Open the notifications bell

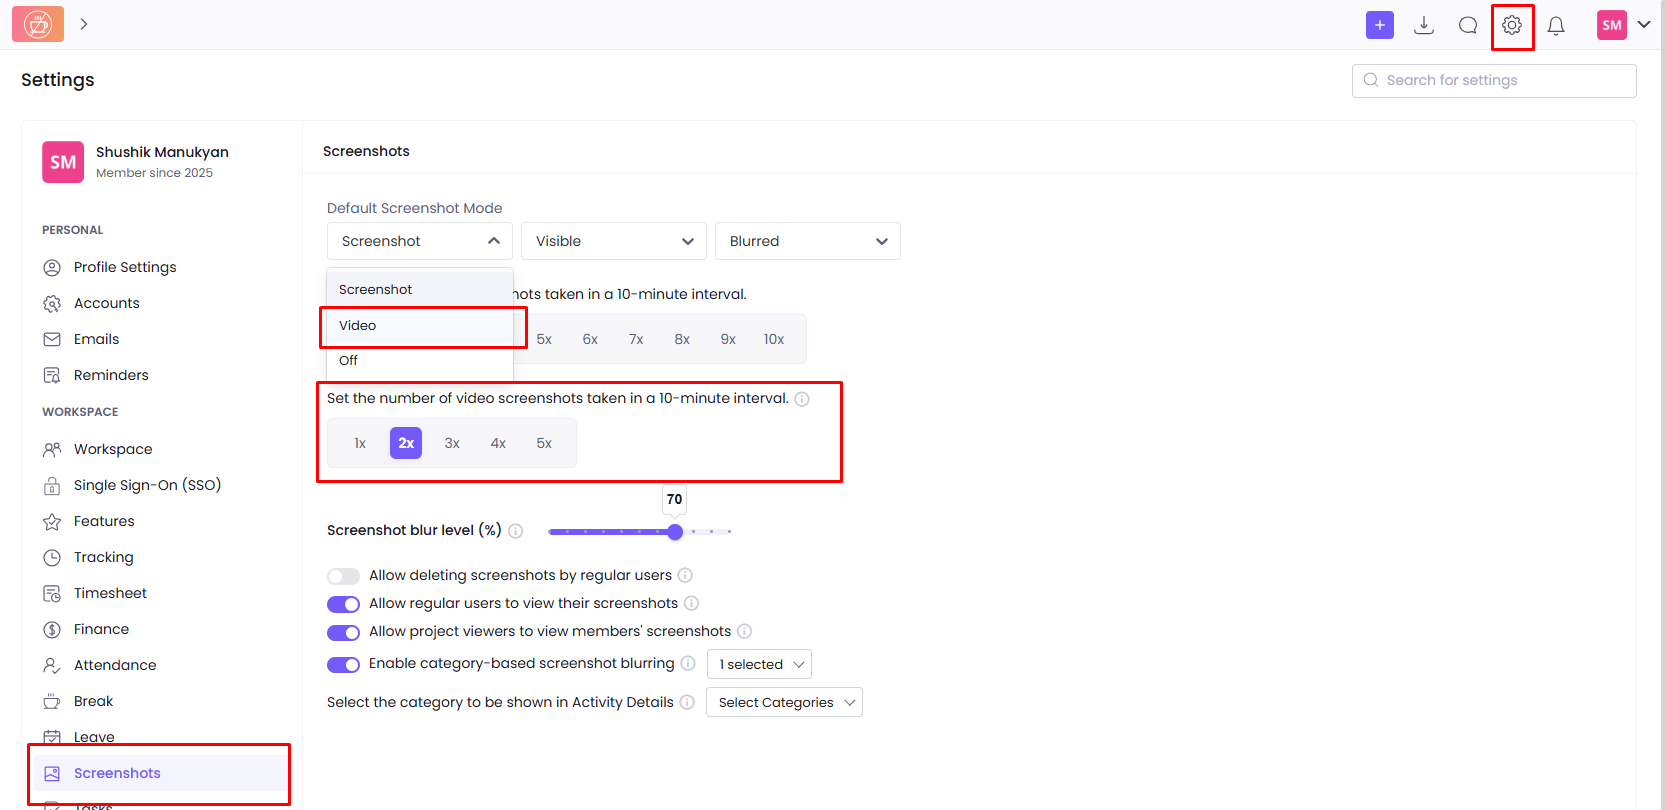pos(1556,26)
